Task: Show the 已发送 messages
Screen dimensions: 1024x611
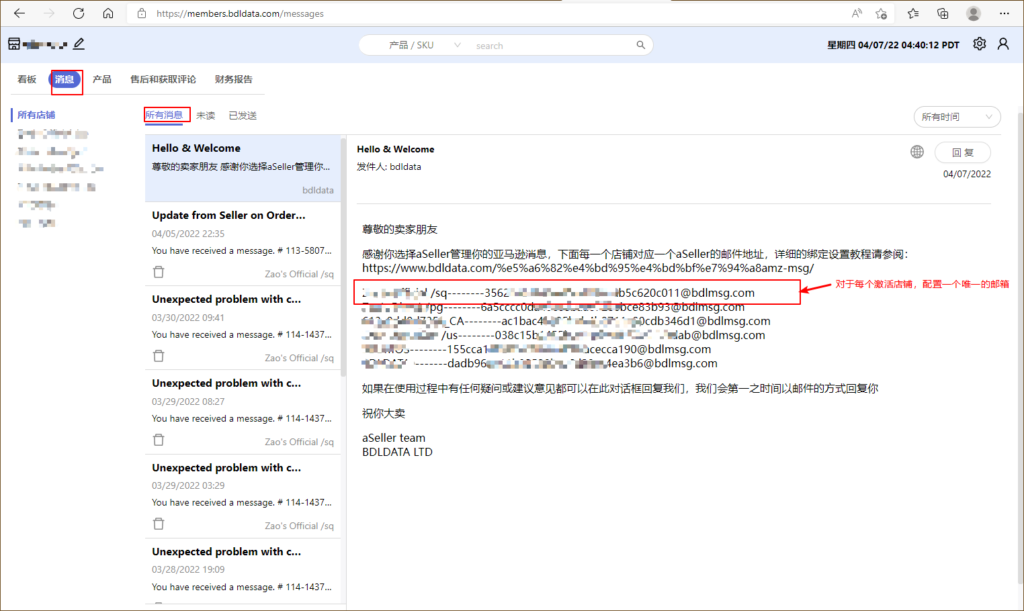Action: click(x=242, y=116)
